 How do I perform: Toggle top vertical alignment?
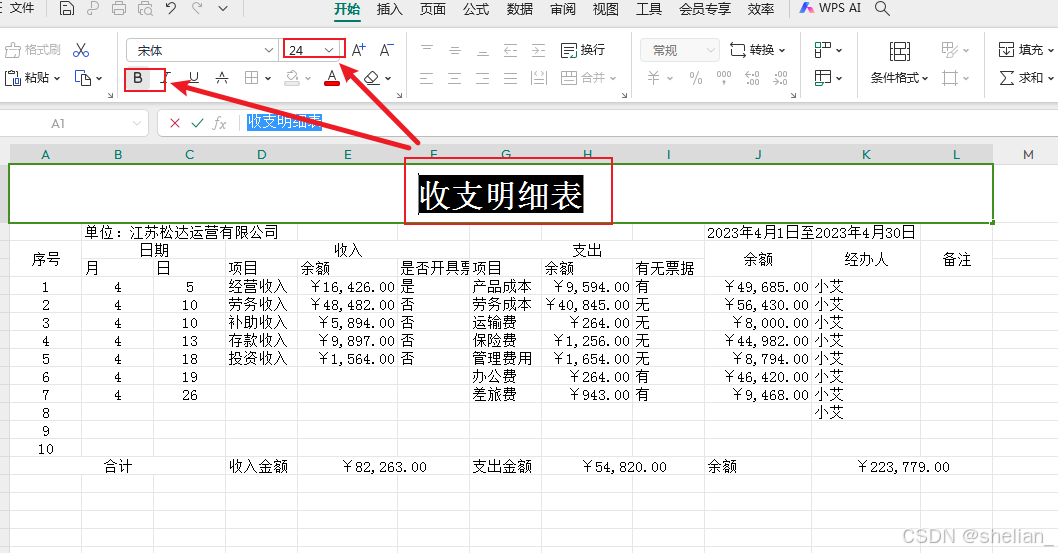pyautogui.click(x=426, y=50)
